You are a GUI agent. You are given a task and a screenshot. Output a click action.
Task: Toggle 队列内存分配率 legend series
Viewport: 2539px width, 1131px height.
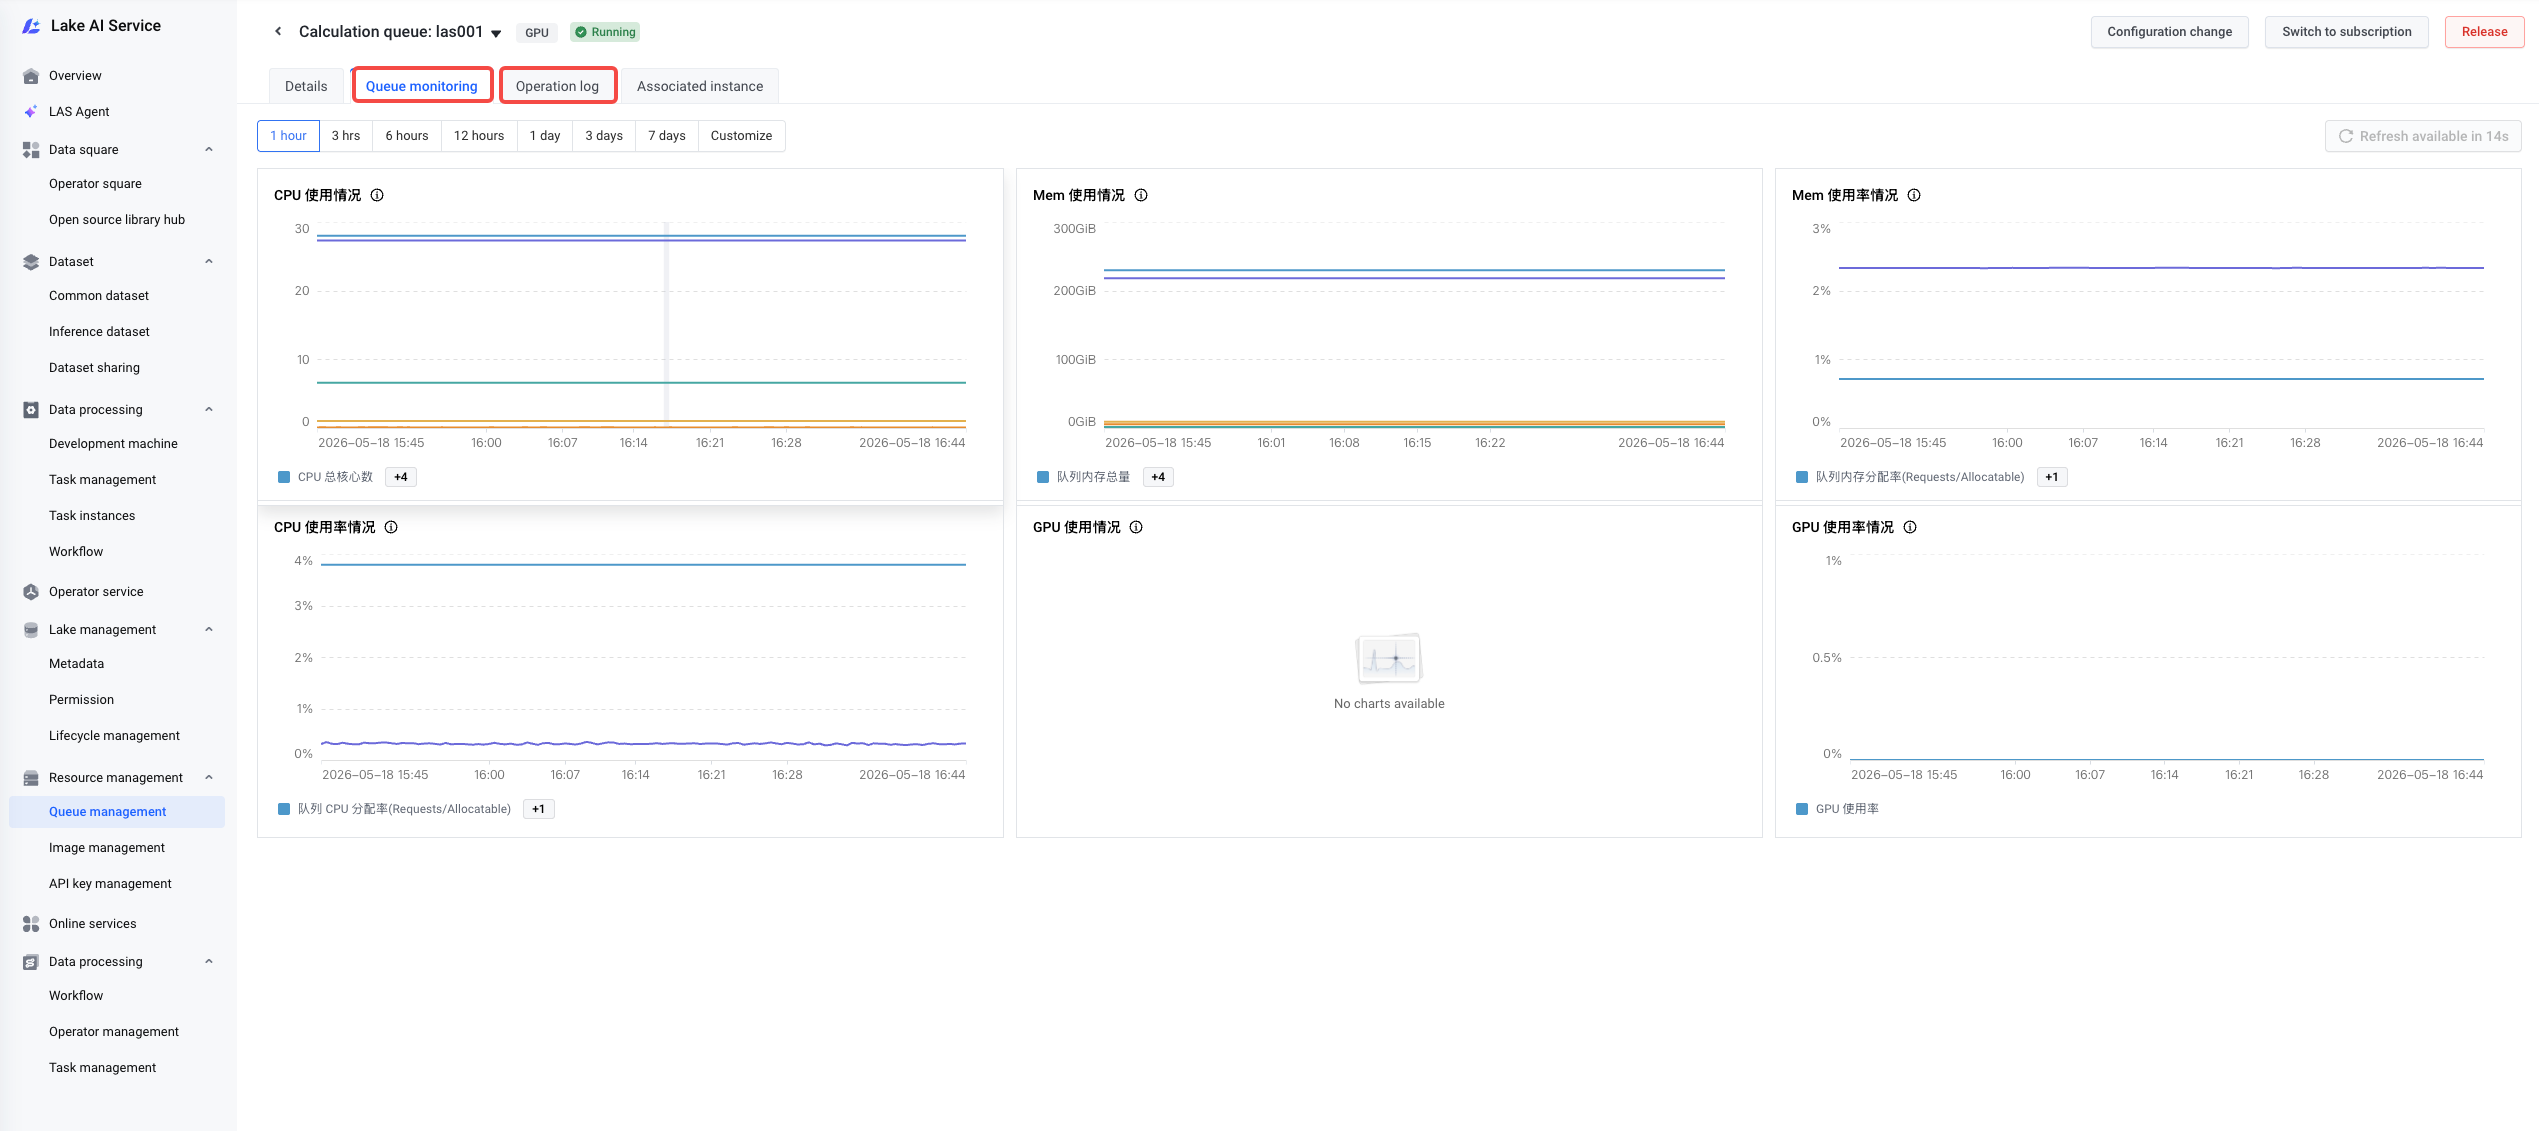point(1909,478)
